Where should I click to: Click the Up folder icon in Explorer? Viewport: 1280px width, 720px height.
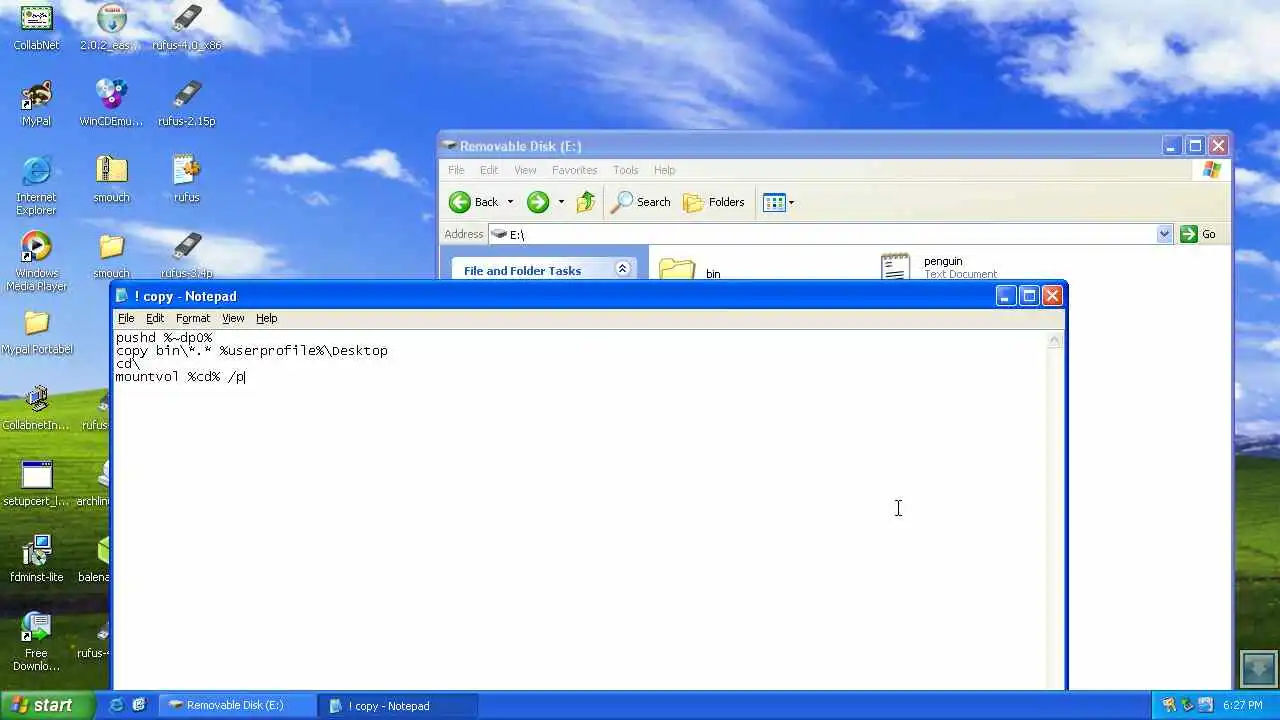tap(586, 202)
